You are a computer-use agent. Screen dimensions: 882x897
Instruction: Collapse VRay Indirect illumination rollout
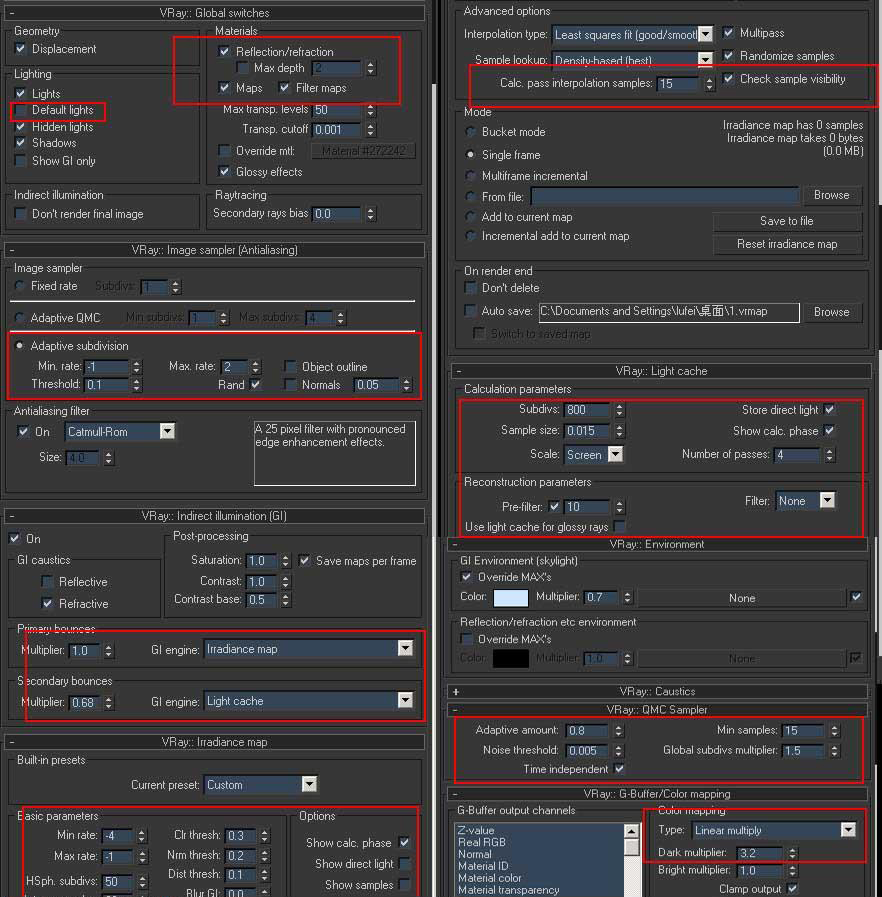click(214, 516)
